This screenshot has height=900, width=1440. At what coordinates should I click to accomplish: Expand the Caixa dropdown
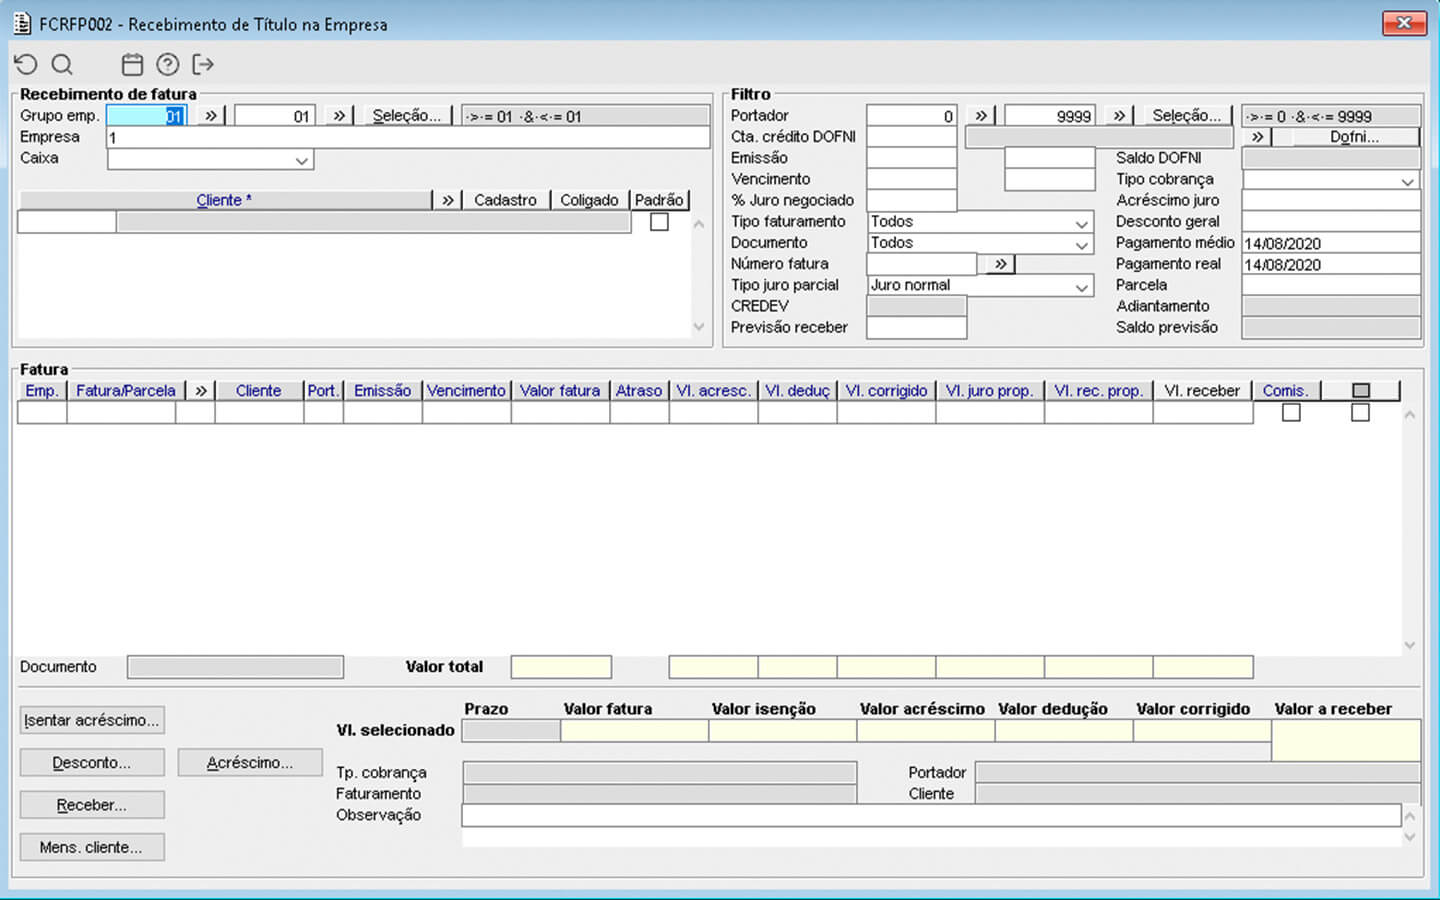(301, 160)
